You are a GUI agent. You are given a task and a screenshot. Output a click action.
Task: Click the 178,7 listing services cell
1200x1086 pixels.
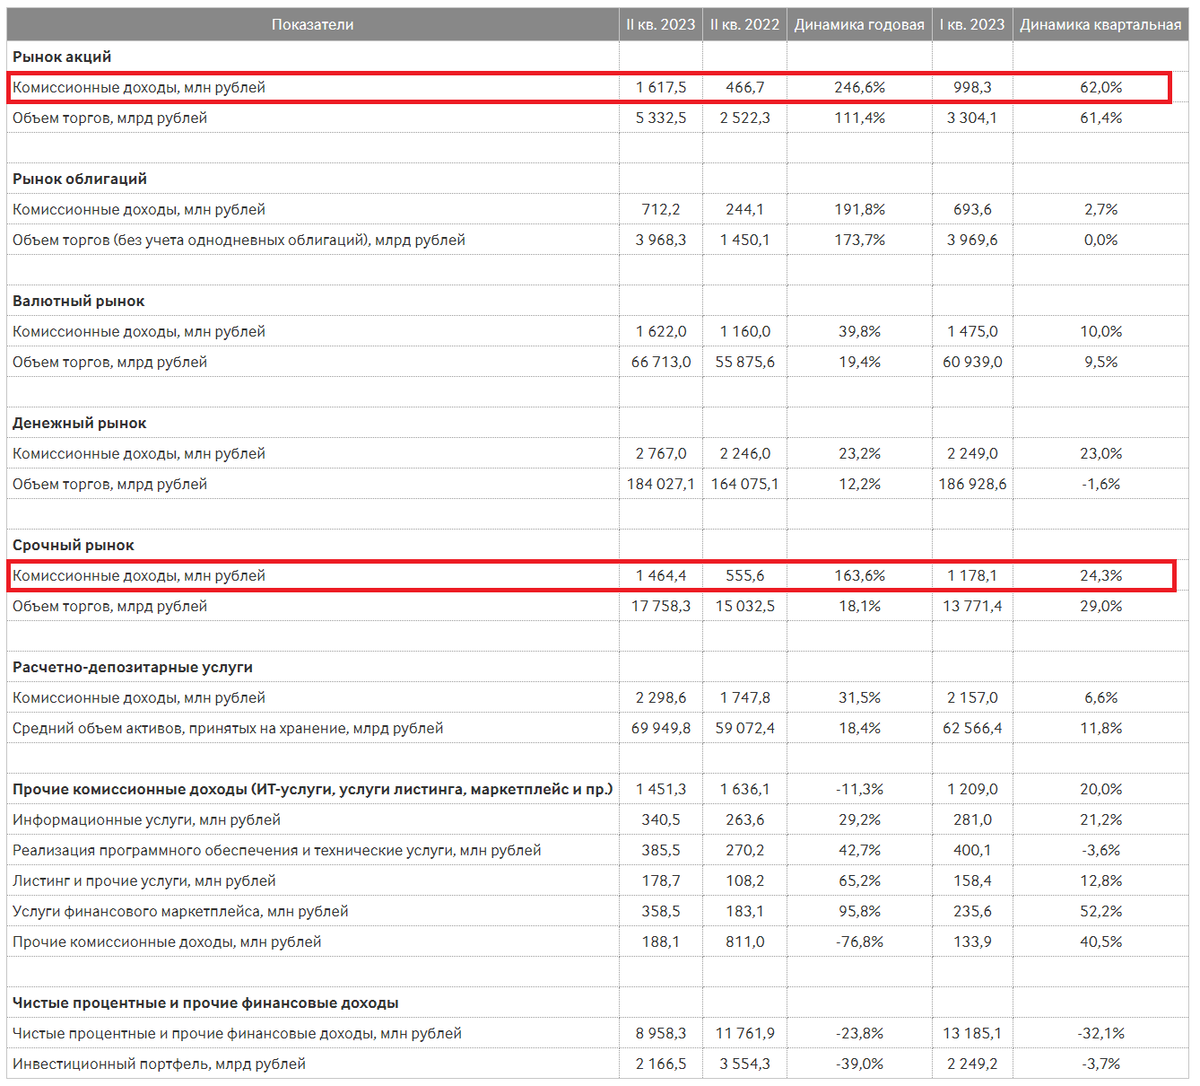pos(661,881)
